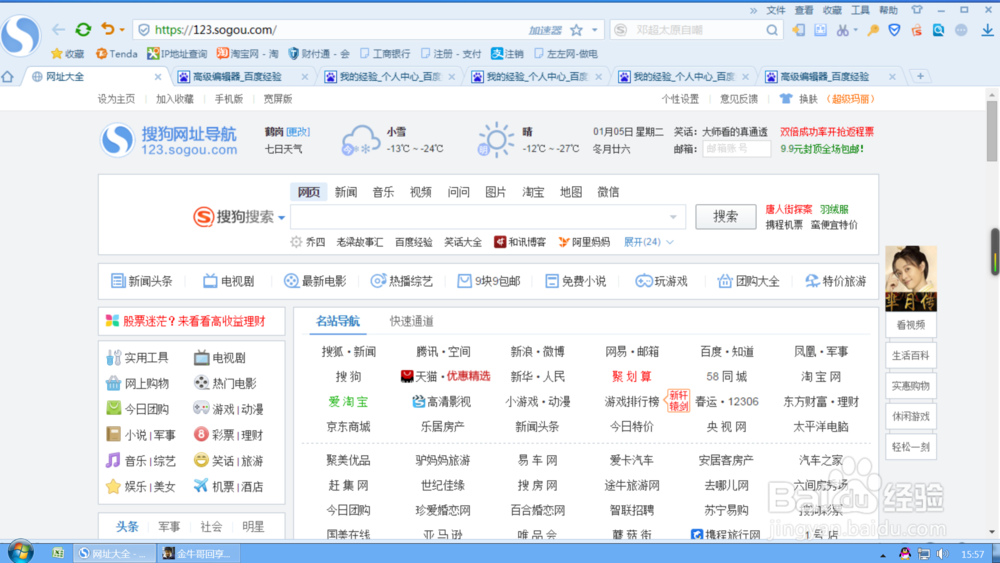Expand the search box suggestion dropdown arrow
This screenshot has height=563, width=1000.
pyautogui.click(x=673, y=217)
